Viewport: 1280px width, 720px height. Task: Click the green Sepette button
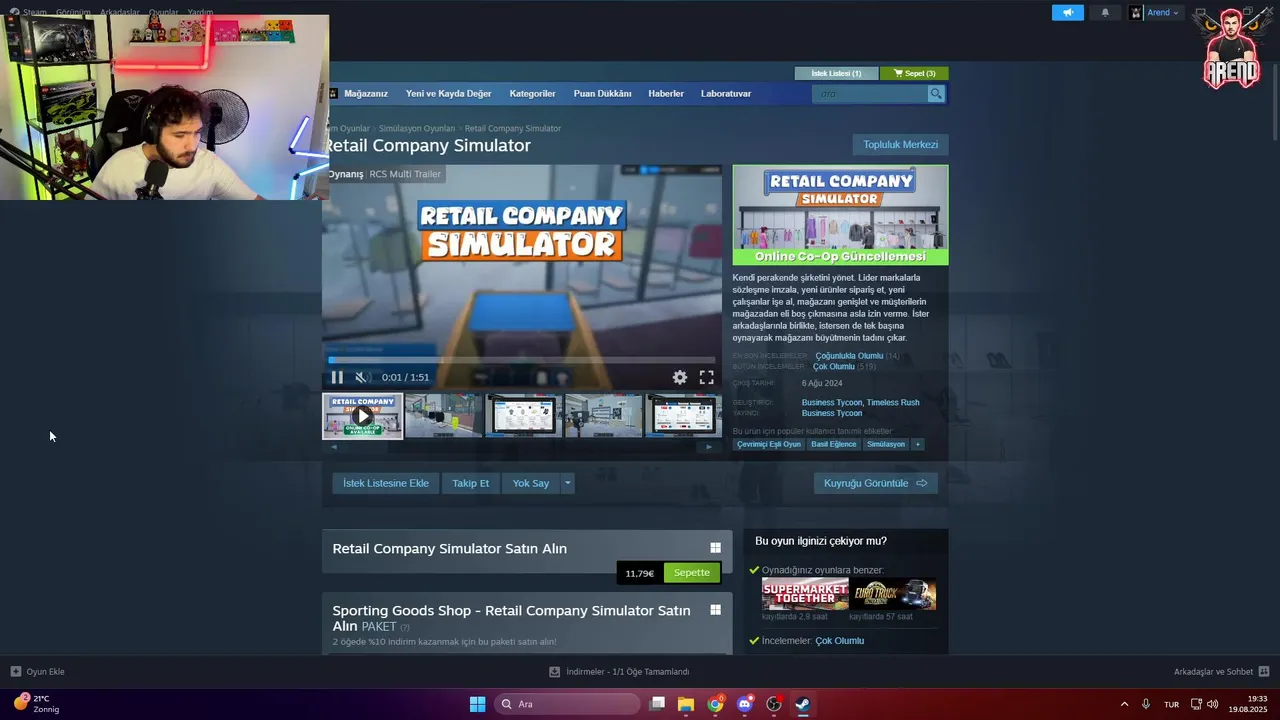(x=691, y=573)
